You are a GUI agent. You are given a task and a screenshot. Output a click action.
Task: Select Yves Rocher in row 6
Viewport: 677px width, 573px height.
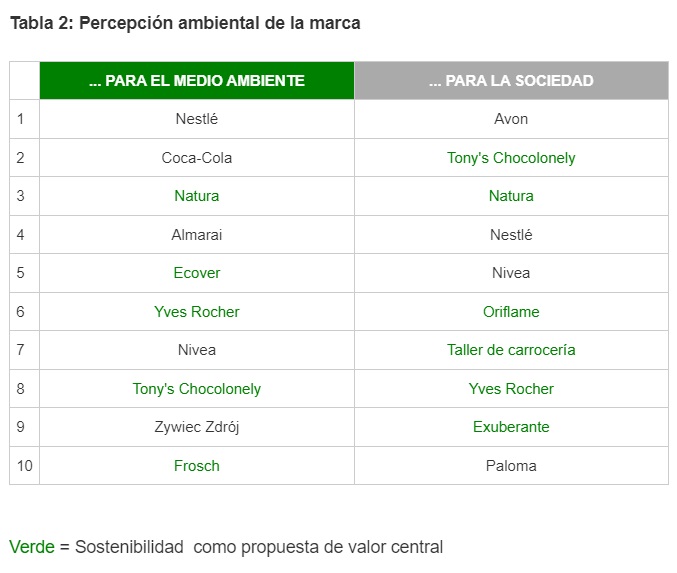(x=197, y=311)
